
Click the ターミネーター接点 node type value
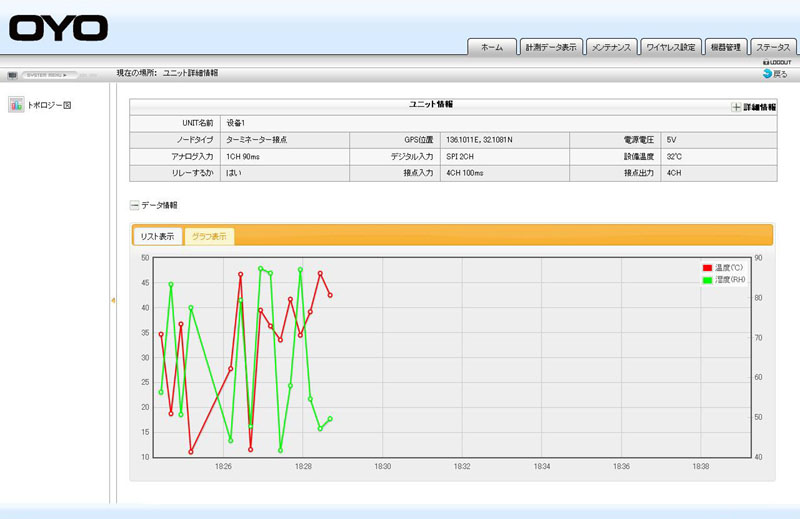coord(257,140)
